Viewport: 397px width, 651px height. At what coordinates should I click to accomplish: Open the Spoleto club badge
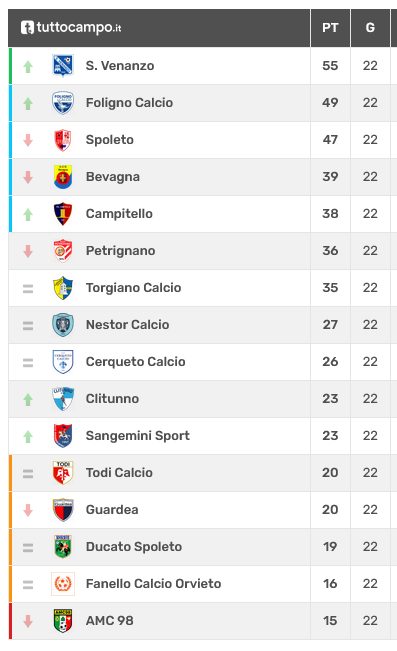coord(63,140)
